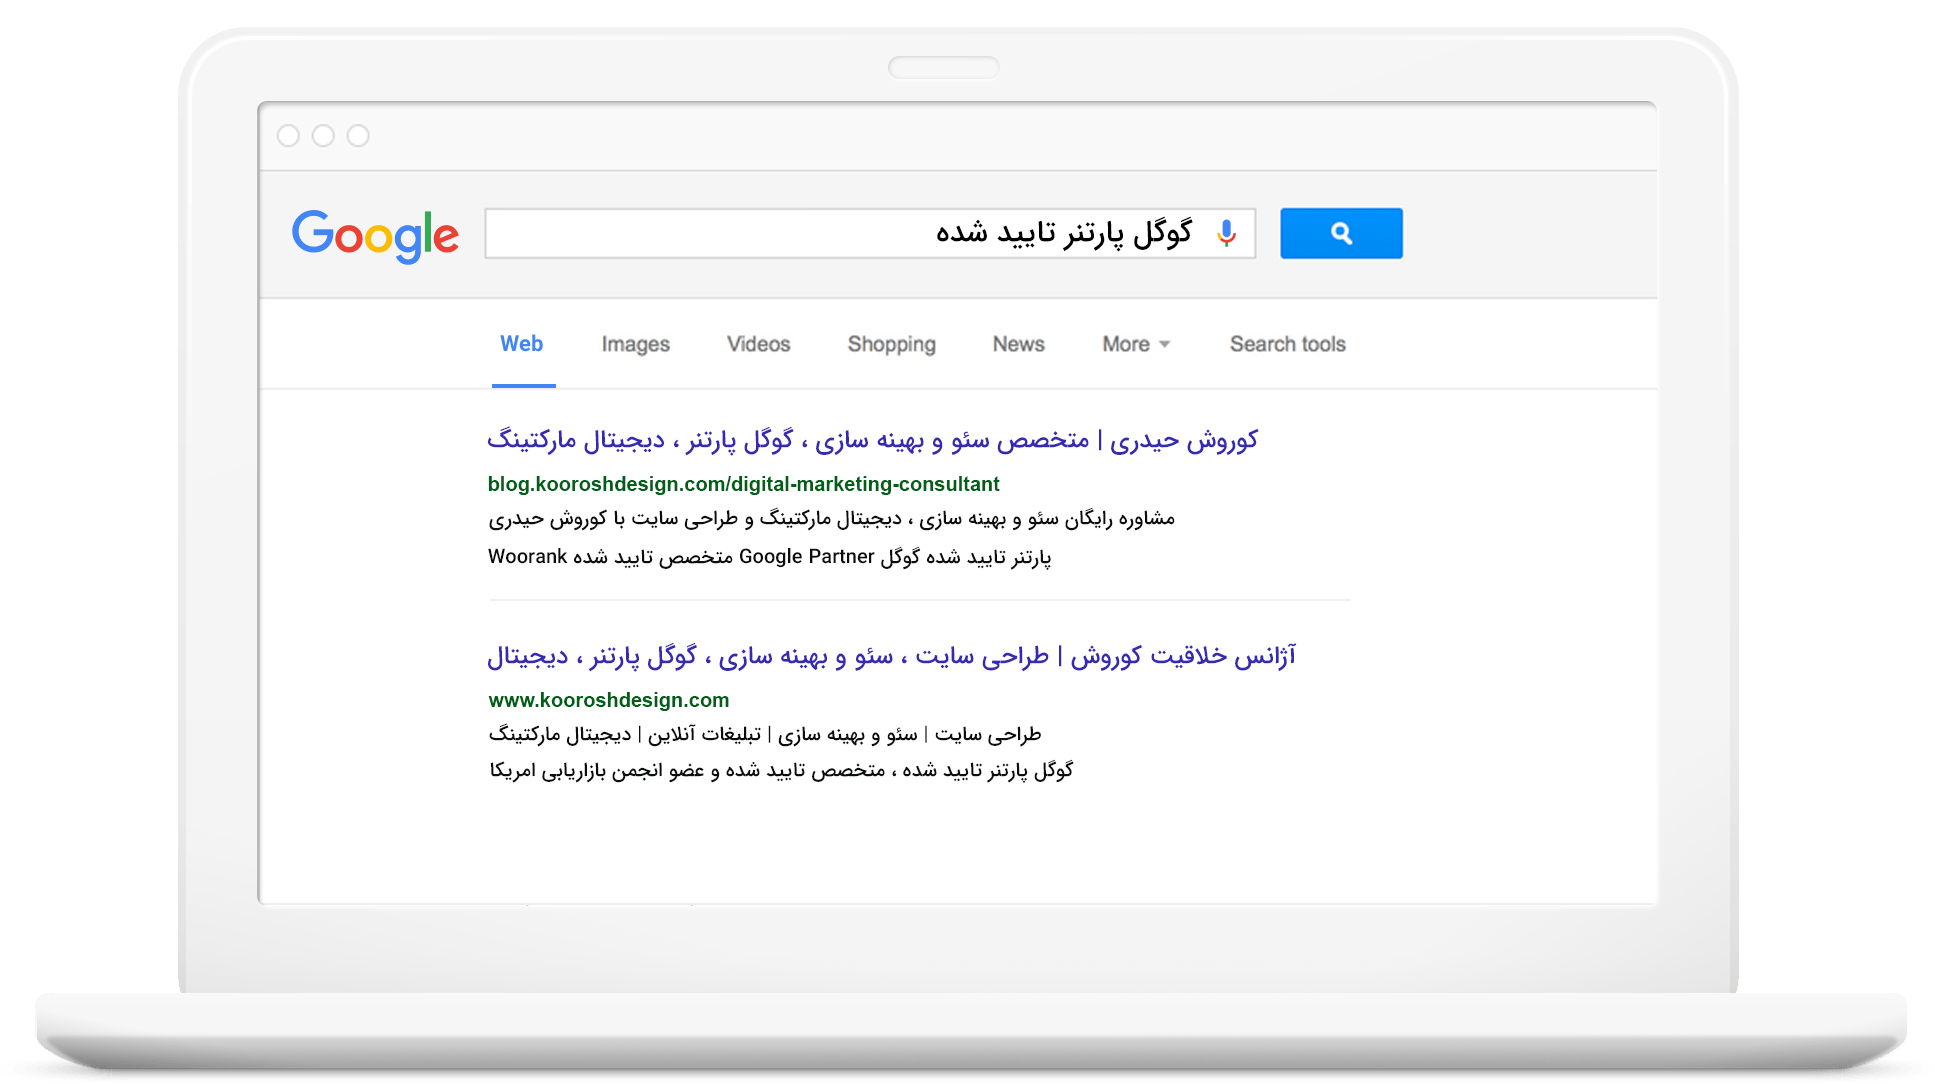Click blog.kooroshdesign.com green URL
This screenshot has width=1935, height=1084.
coord(743,484)
